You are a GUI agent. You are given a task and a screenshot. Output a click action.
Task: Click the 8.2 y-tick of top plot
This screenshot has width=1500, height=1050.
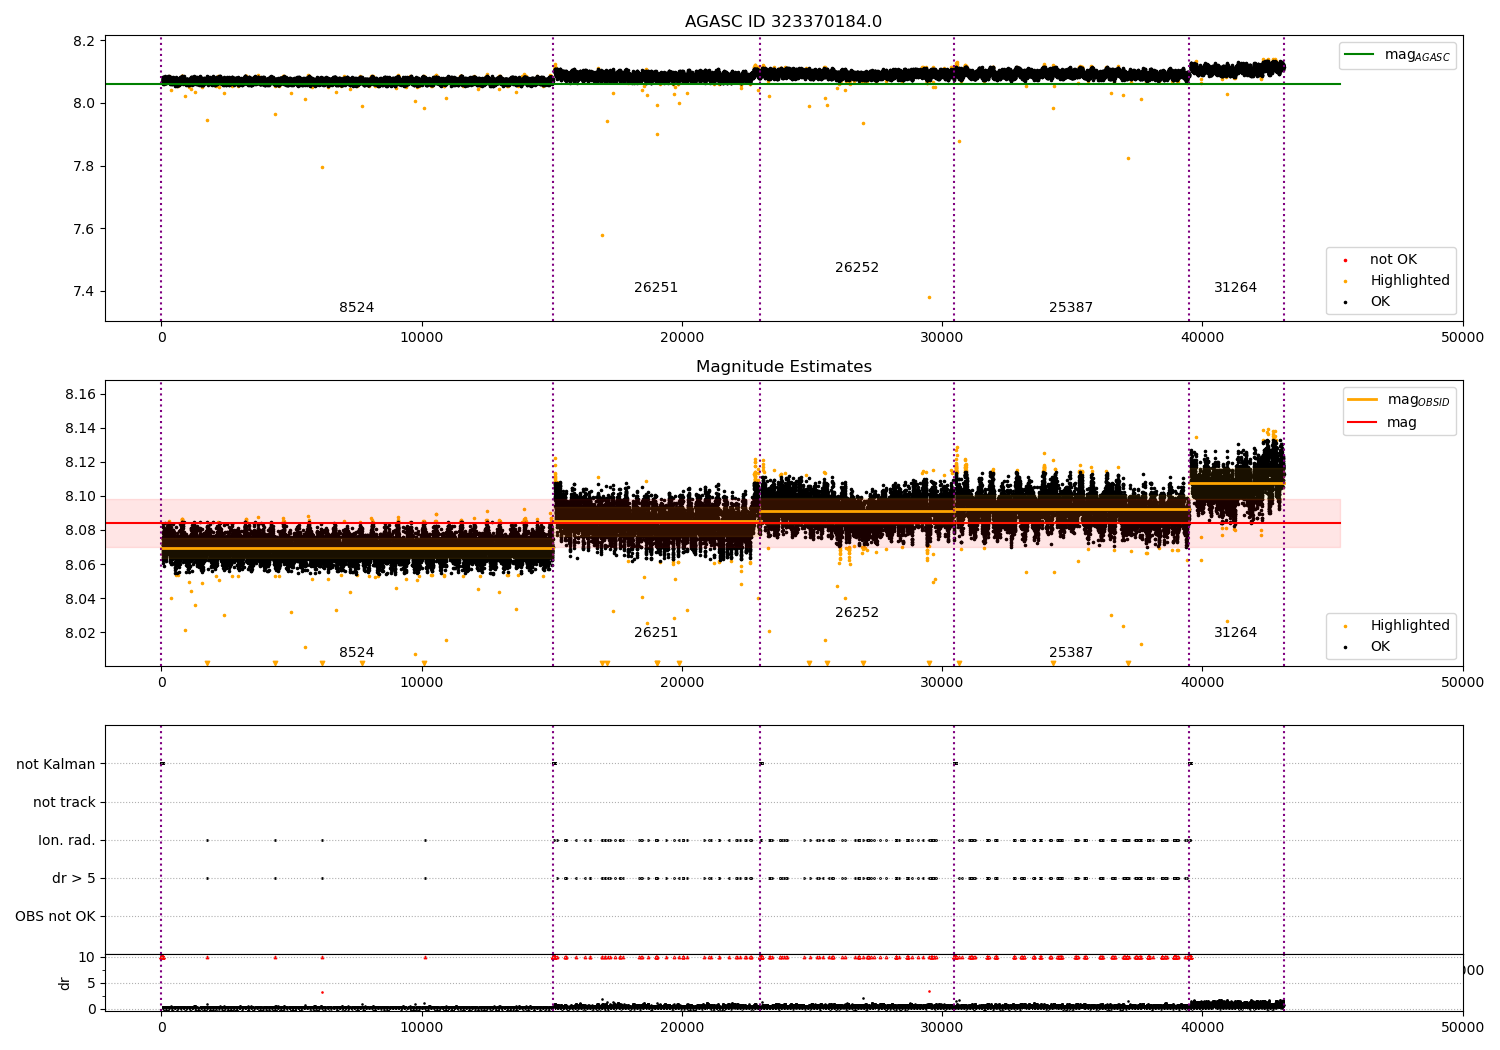click(84, 41)
